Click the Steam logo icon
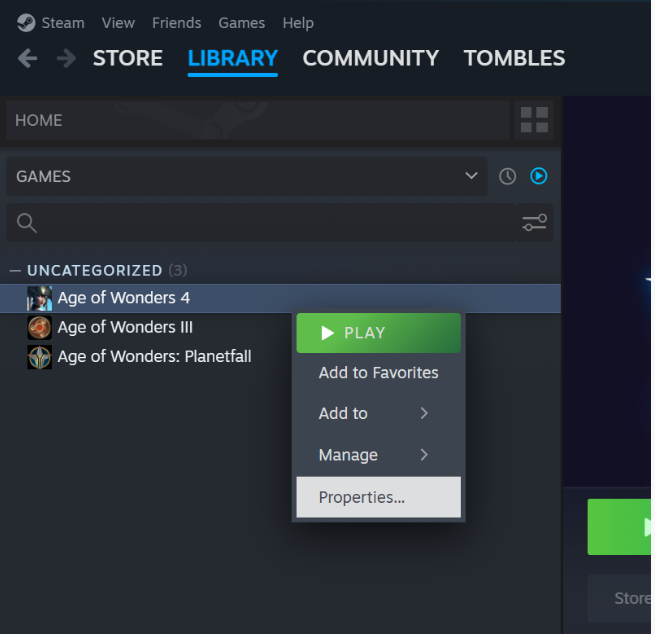Image resolution: width=656 pixels, height=634 pixels. click(x=26, y=22)
